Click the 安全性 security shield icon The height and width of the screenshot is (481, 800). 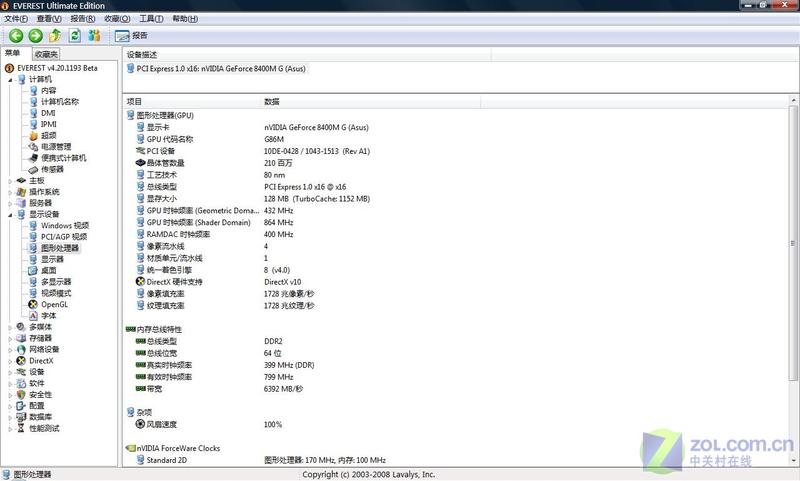[21, 394]
